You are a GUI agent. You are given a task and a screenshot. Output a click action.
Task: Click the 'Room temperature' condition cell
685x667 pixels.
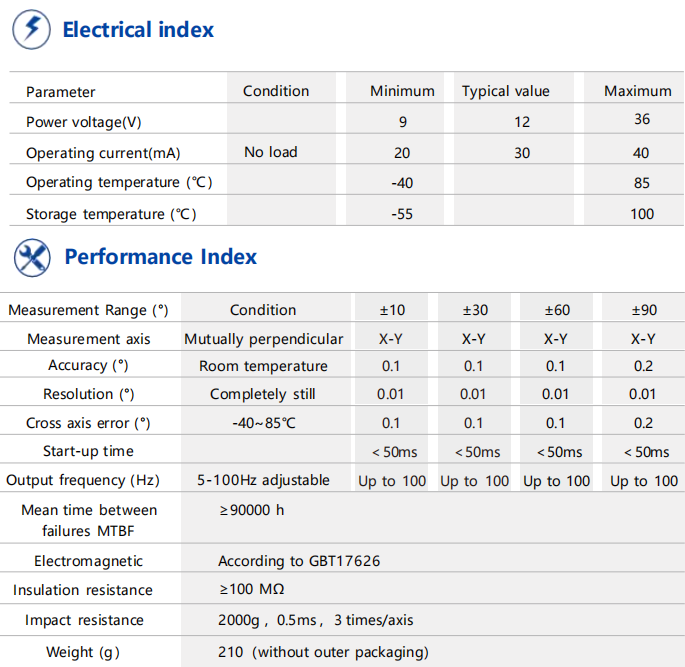263,366
